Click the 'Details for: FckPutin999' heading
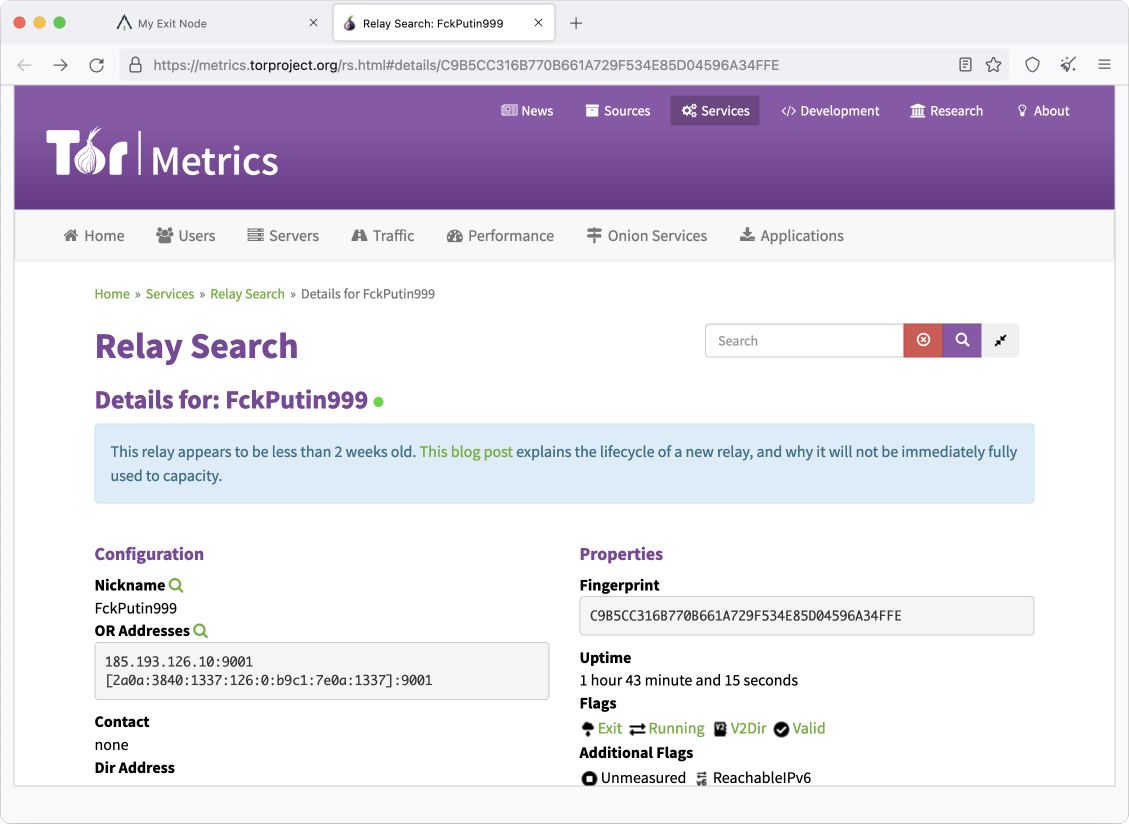 (231, 400)
